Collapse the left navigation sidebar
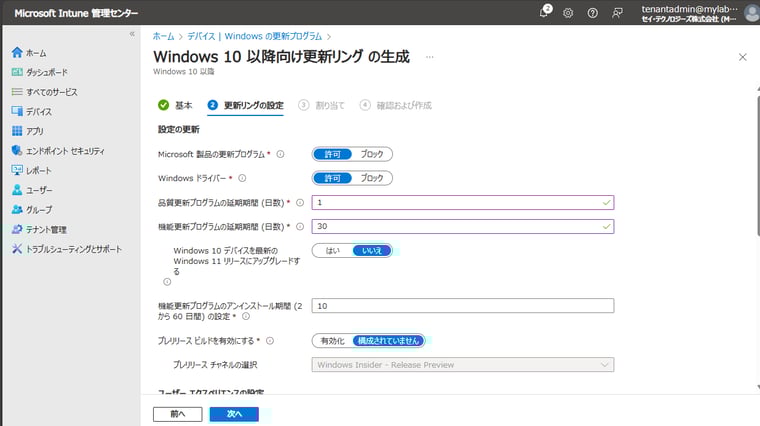The image size is (760, 426). pyautogui.click(x=132, y=34)
